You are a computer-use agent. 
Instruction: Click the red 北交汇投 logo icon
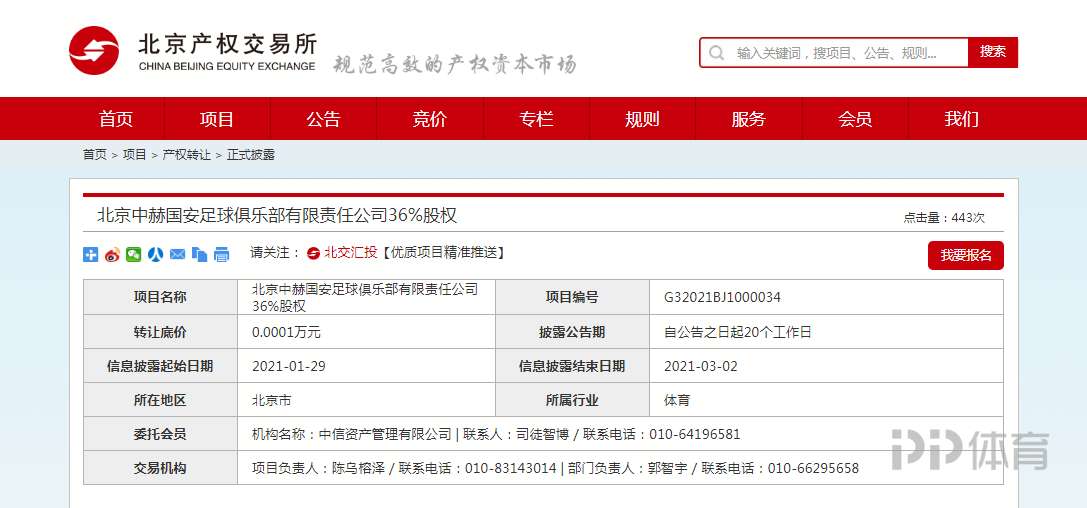(313, 254)
